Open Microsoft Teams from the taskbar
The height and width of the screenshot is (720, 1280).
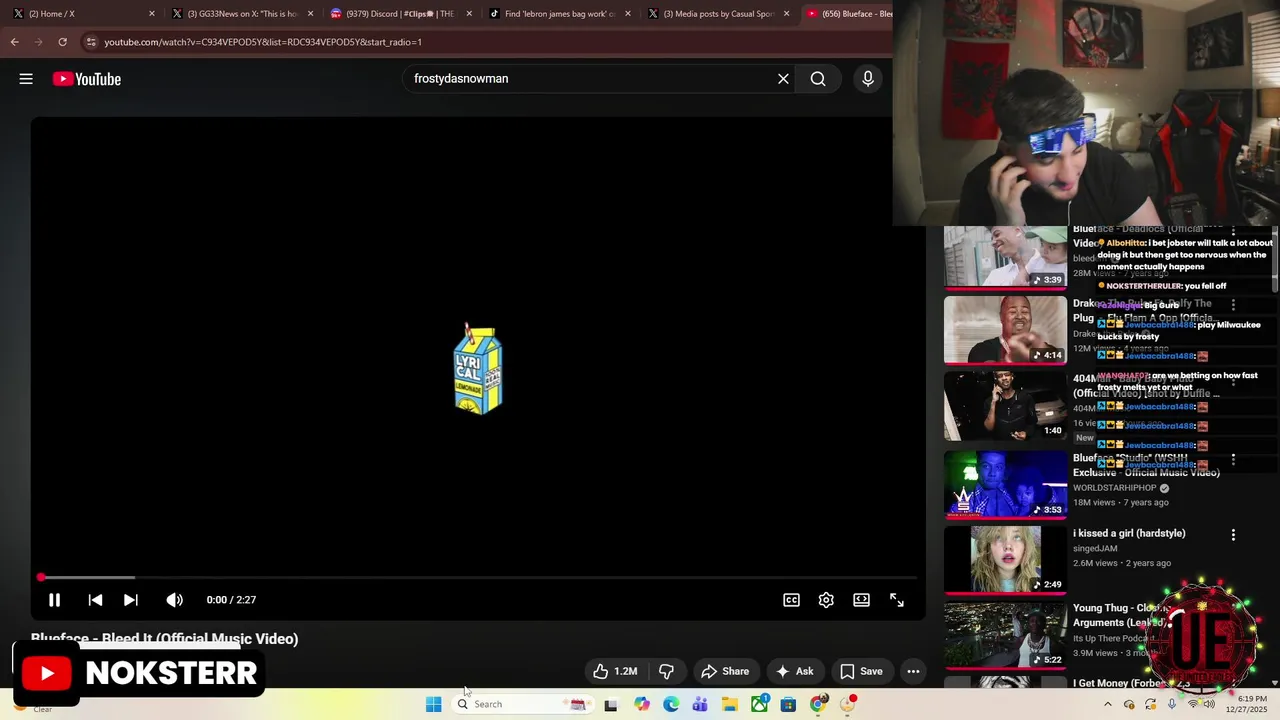click(700, 704)
